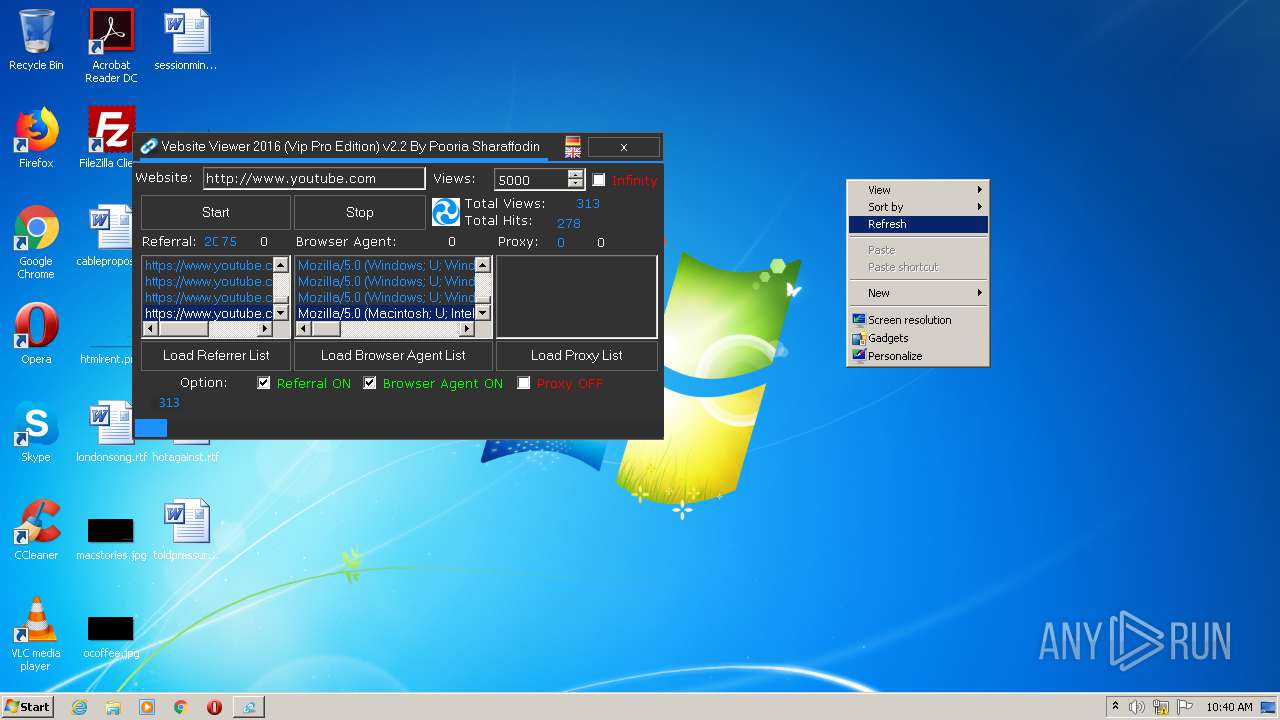Select the VLC media player shortcut

(36, 634)
